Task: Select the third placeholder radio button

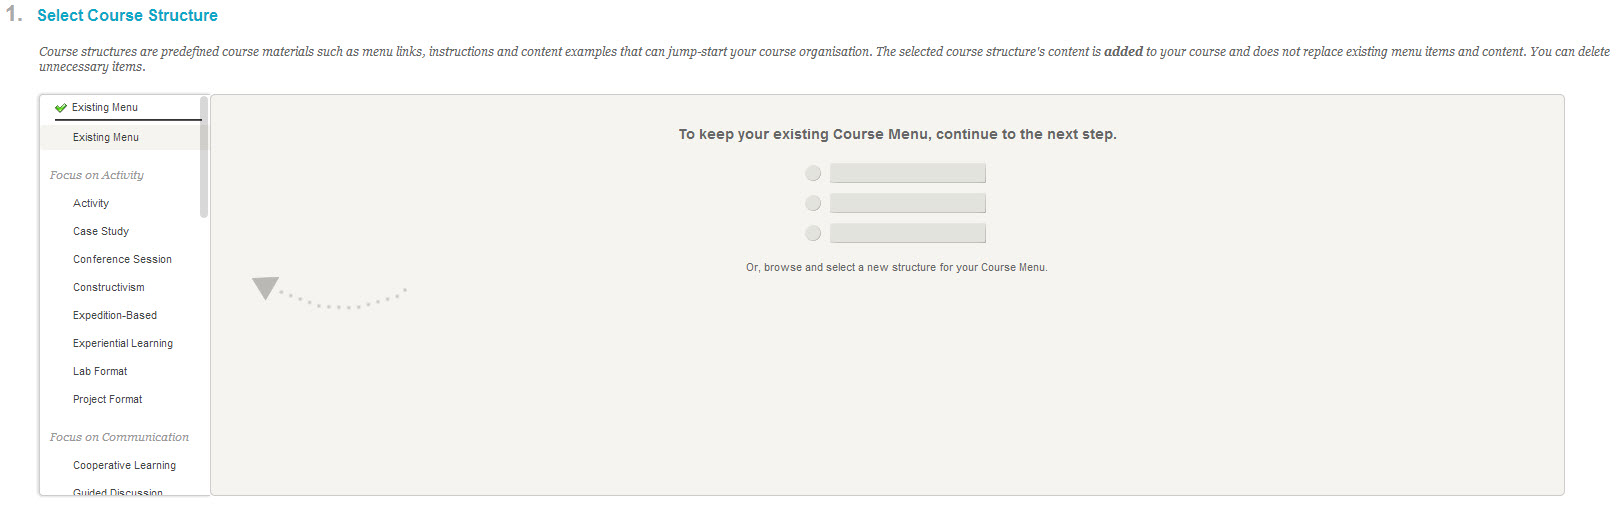Action: (813, 234)
